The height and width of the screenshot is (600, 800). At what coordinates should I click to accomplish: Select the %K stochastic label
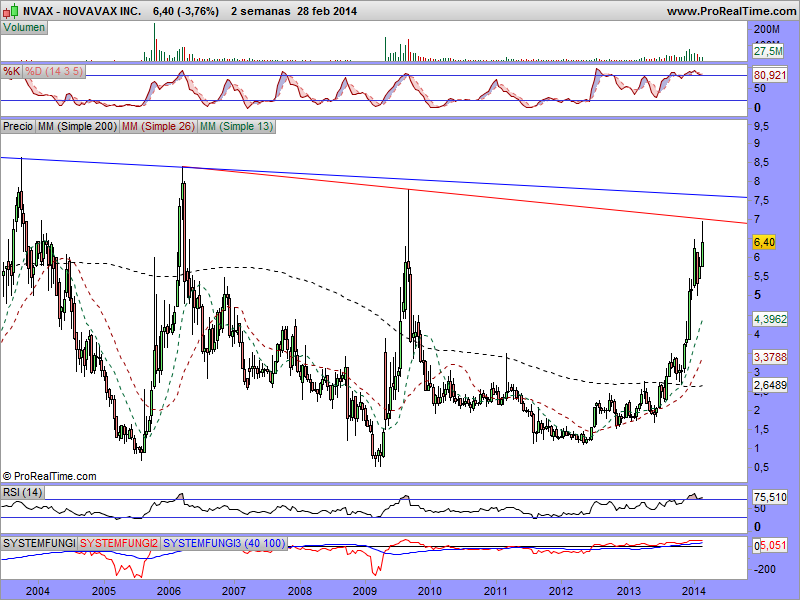pyautogui.click(x=12, y=71)
